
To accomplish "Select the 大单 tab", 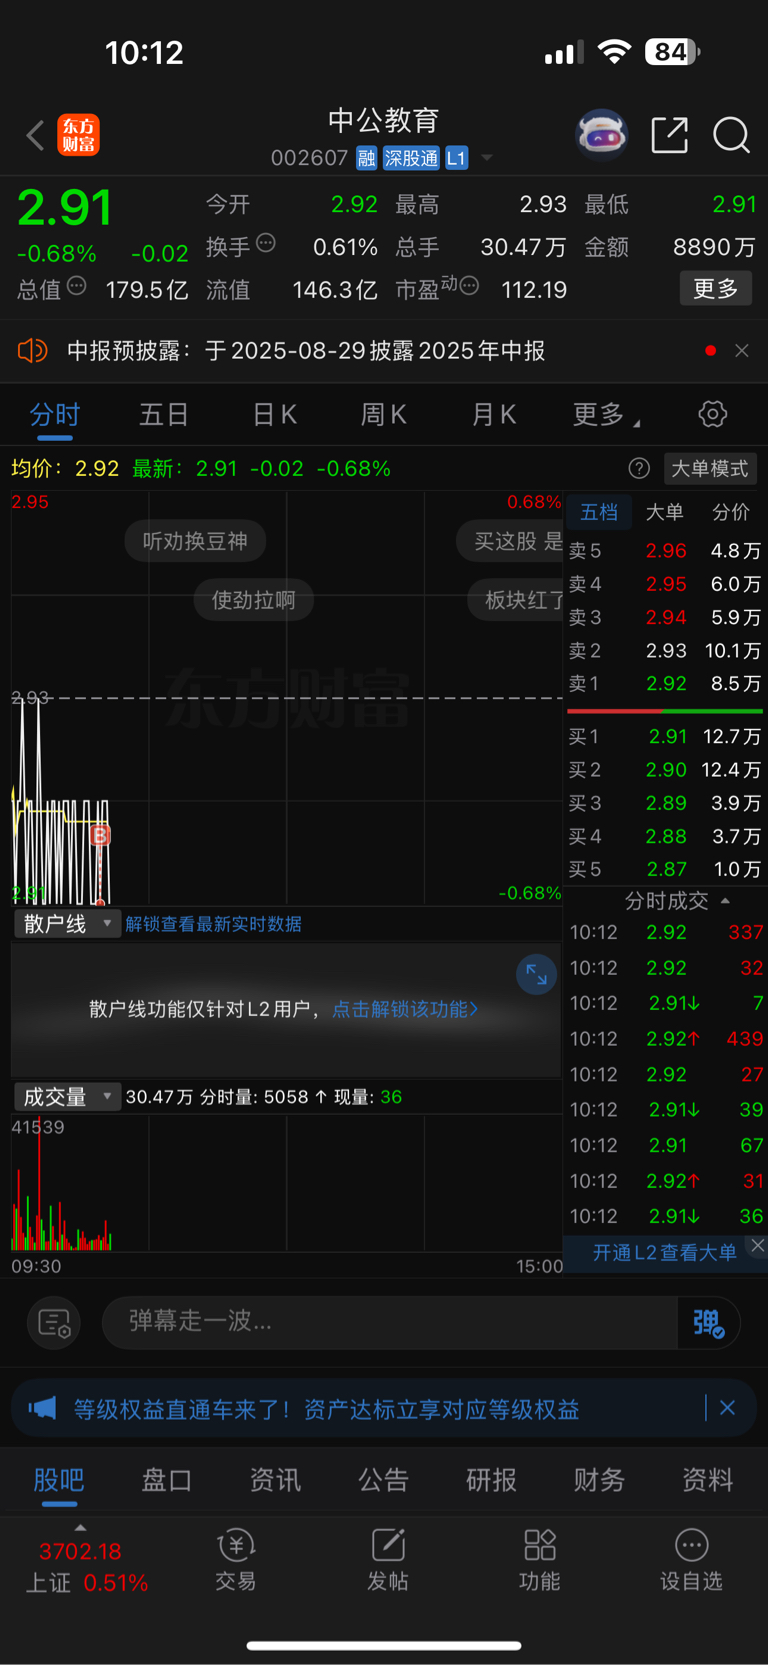I will 664,512.
